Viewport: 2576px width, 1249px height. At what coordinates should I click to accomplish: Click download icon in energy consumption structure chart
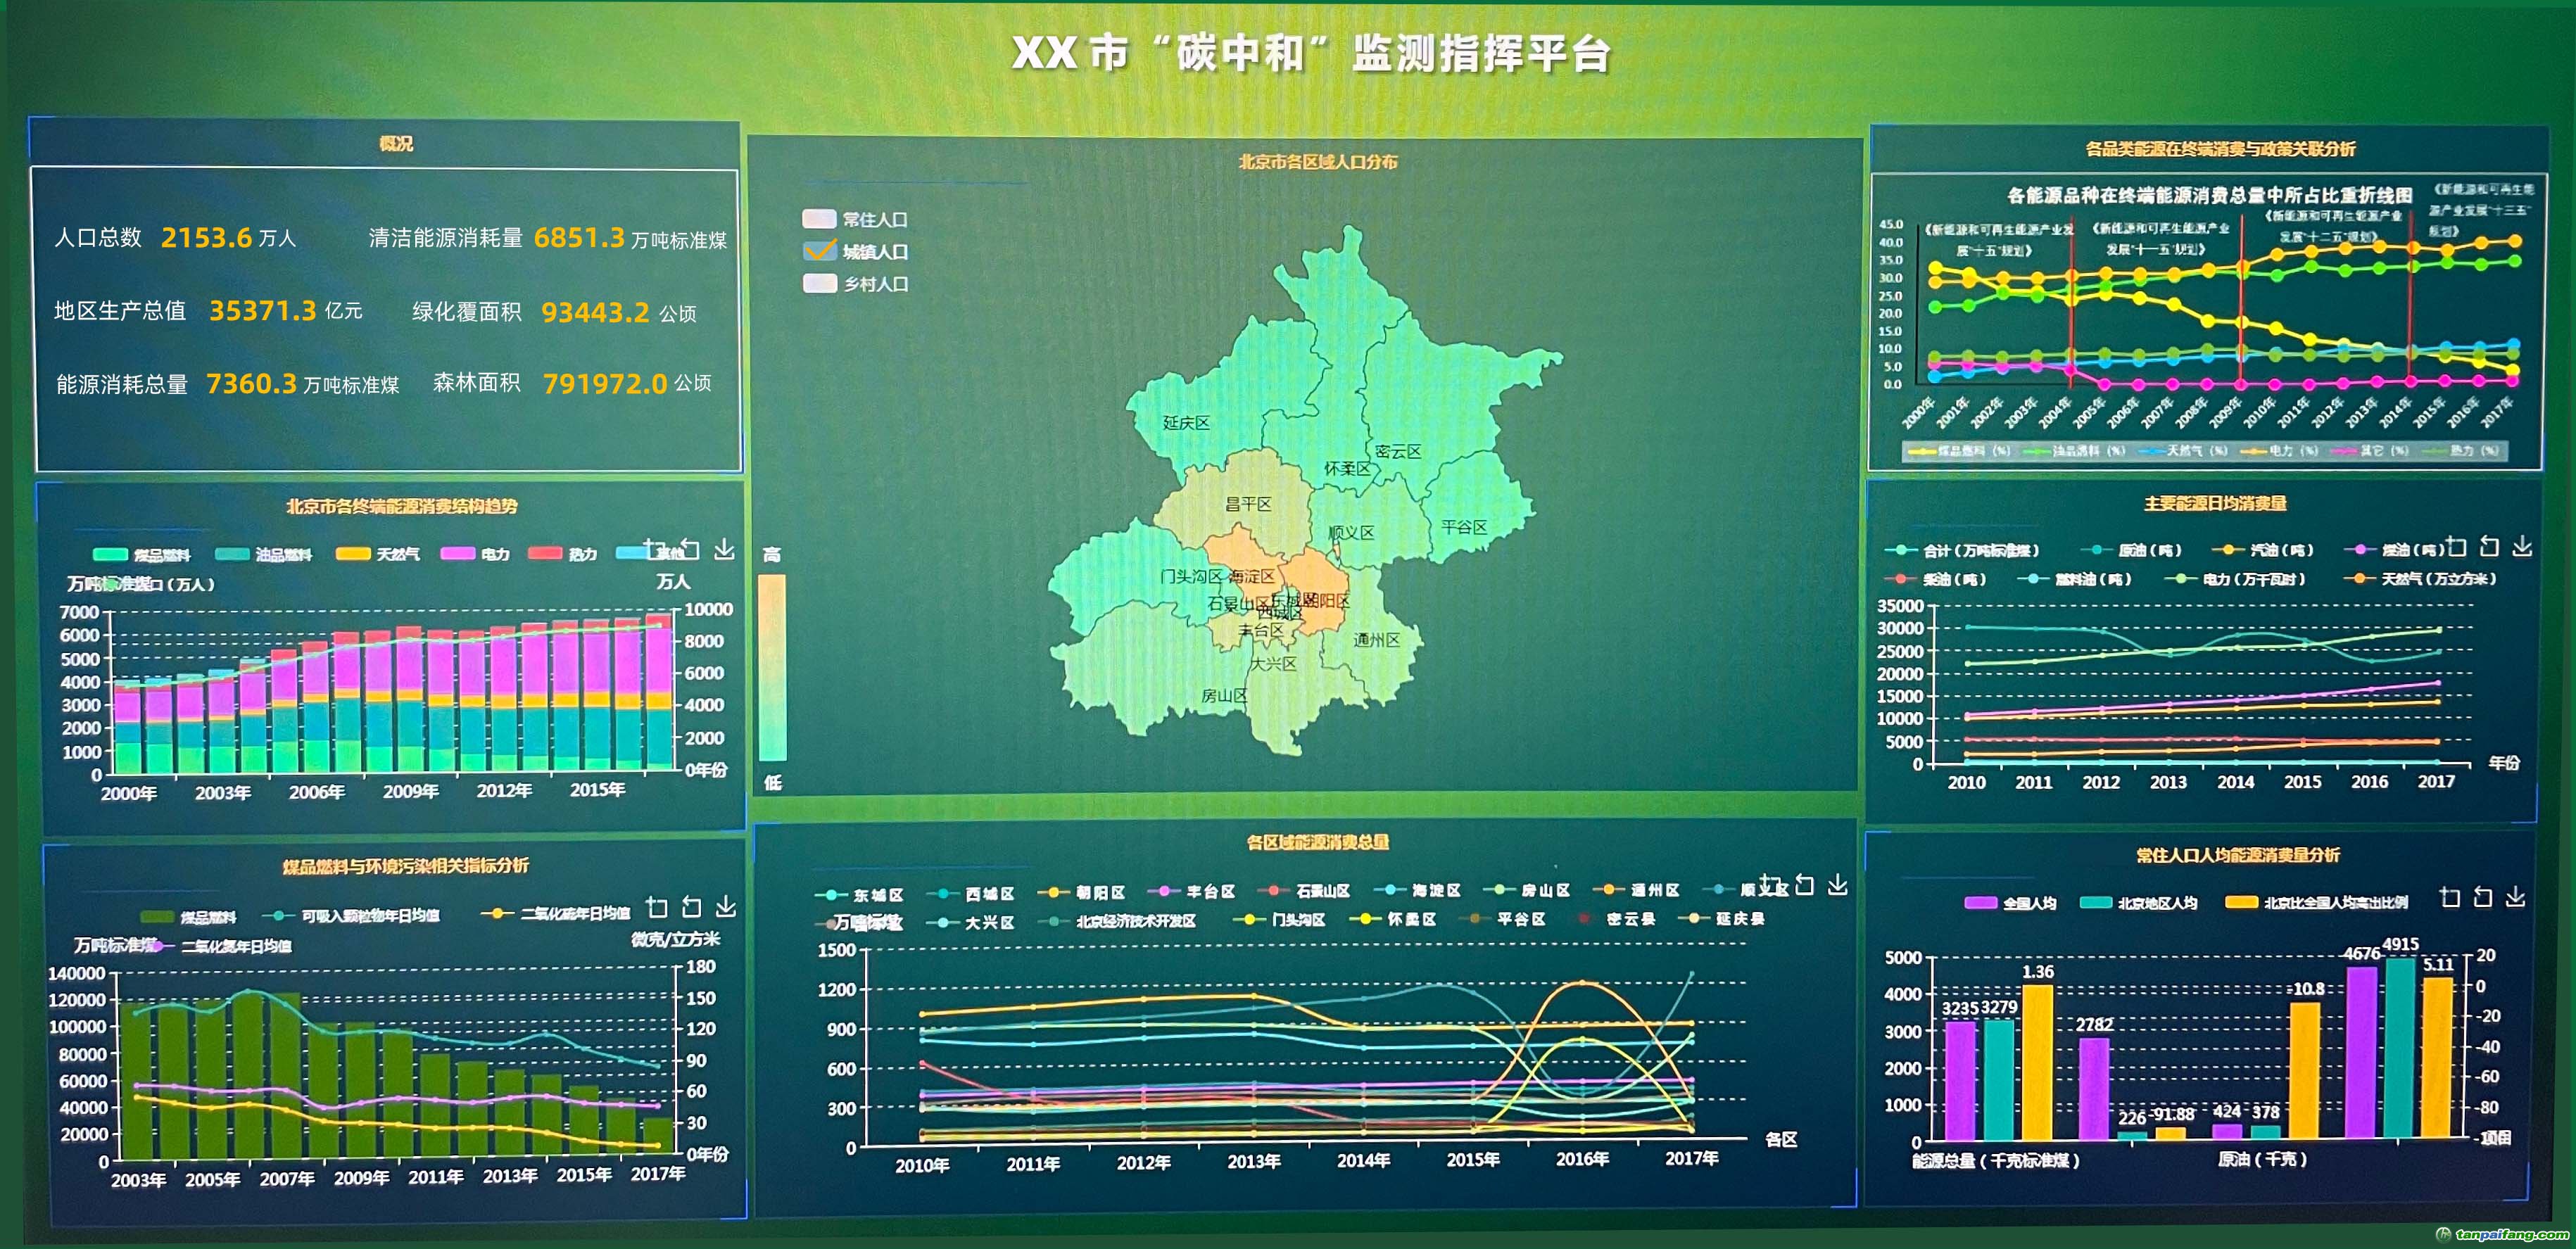coord(724,550)
